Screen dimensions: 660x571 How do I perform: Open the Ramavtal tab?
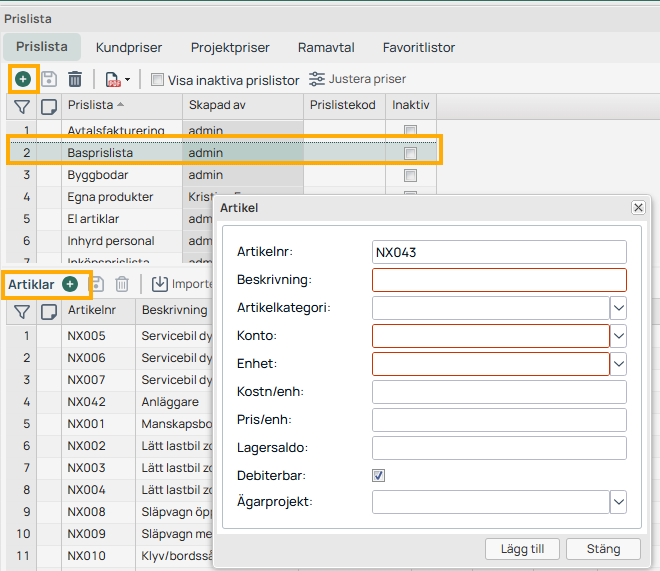tap(326, 47)
